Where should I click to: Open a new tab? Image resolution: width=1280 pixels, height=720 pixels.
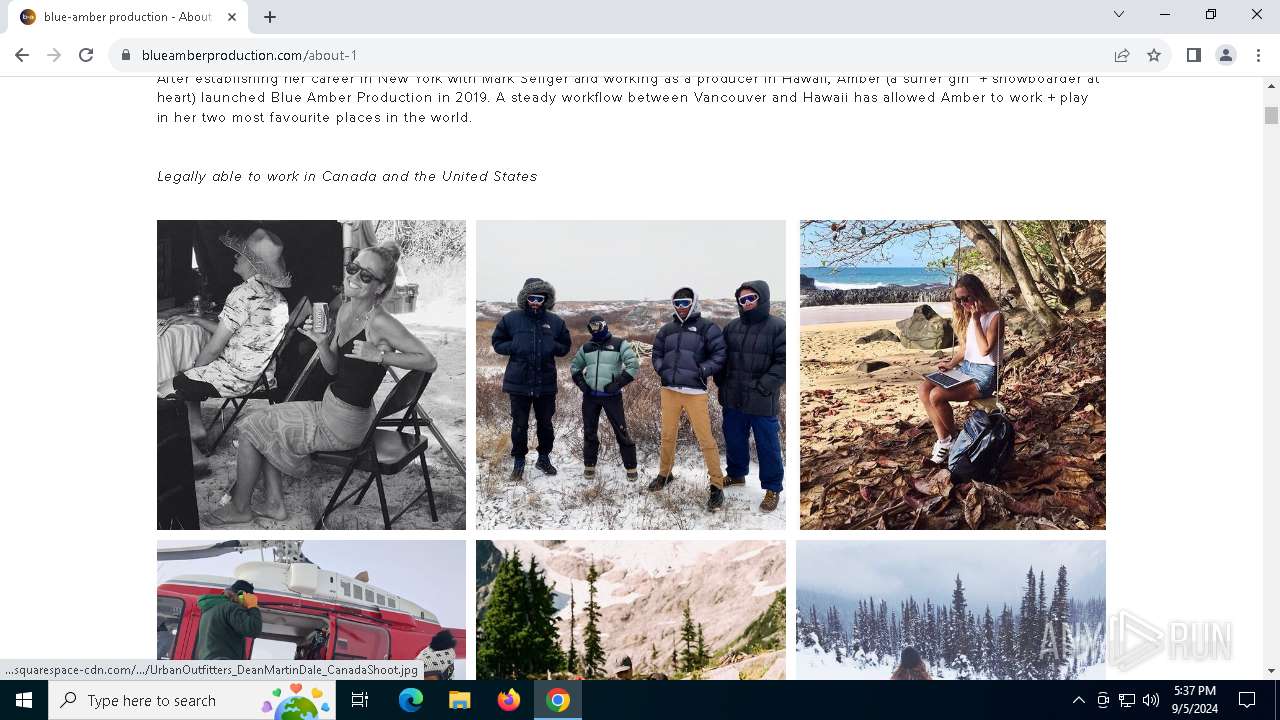point(270,16)
